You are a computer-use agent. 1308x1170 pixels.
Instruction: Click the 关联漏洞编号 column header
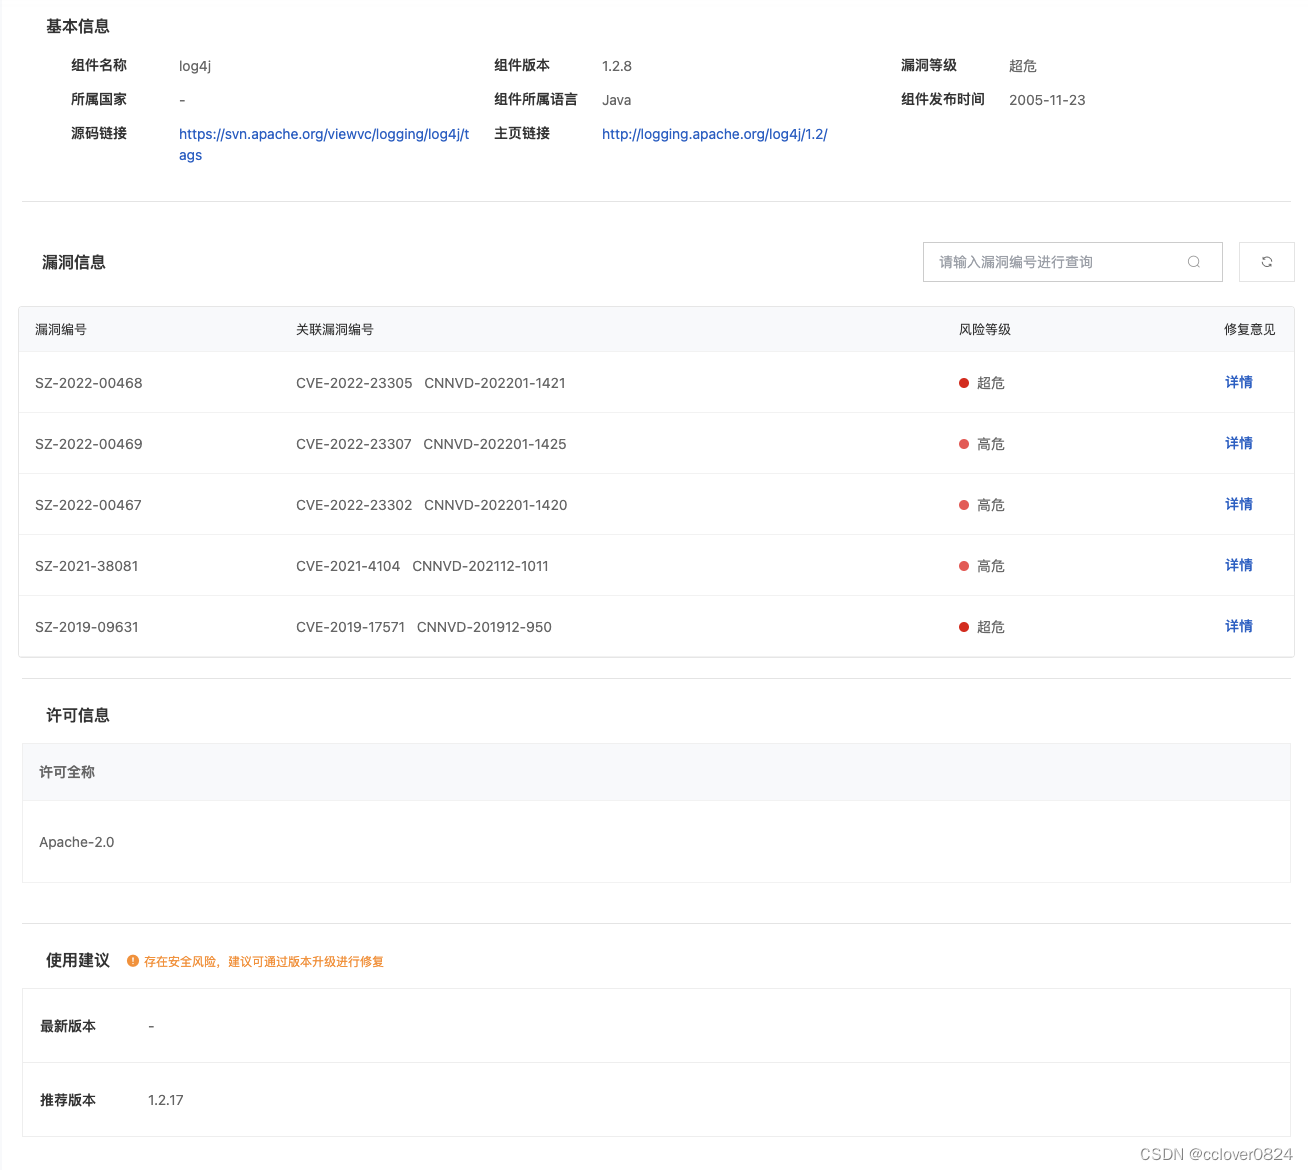click(x=335, y=329)
